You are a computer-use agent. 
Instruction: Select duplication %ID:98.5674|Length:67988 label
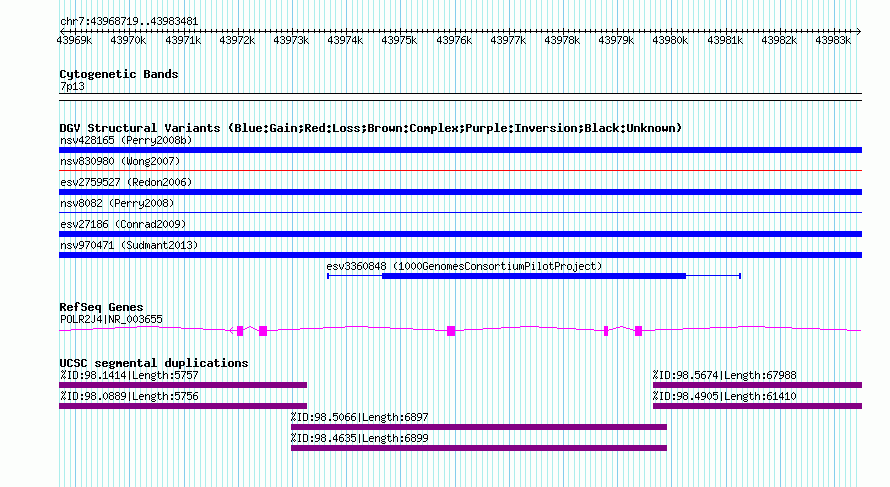[725, 375]
